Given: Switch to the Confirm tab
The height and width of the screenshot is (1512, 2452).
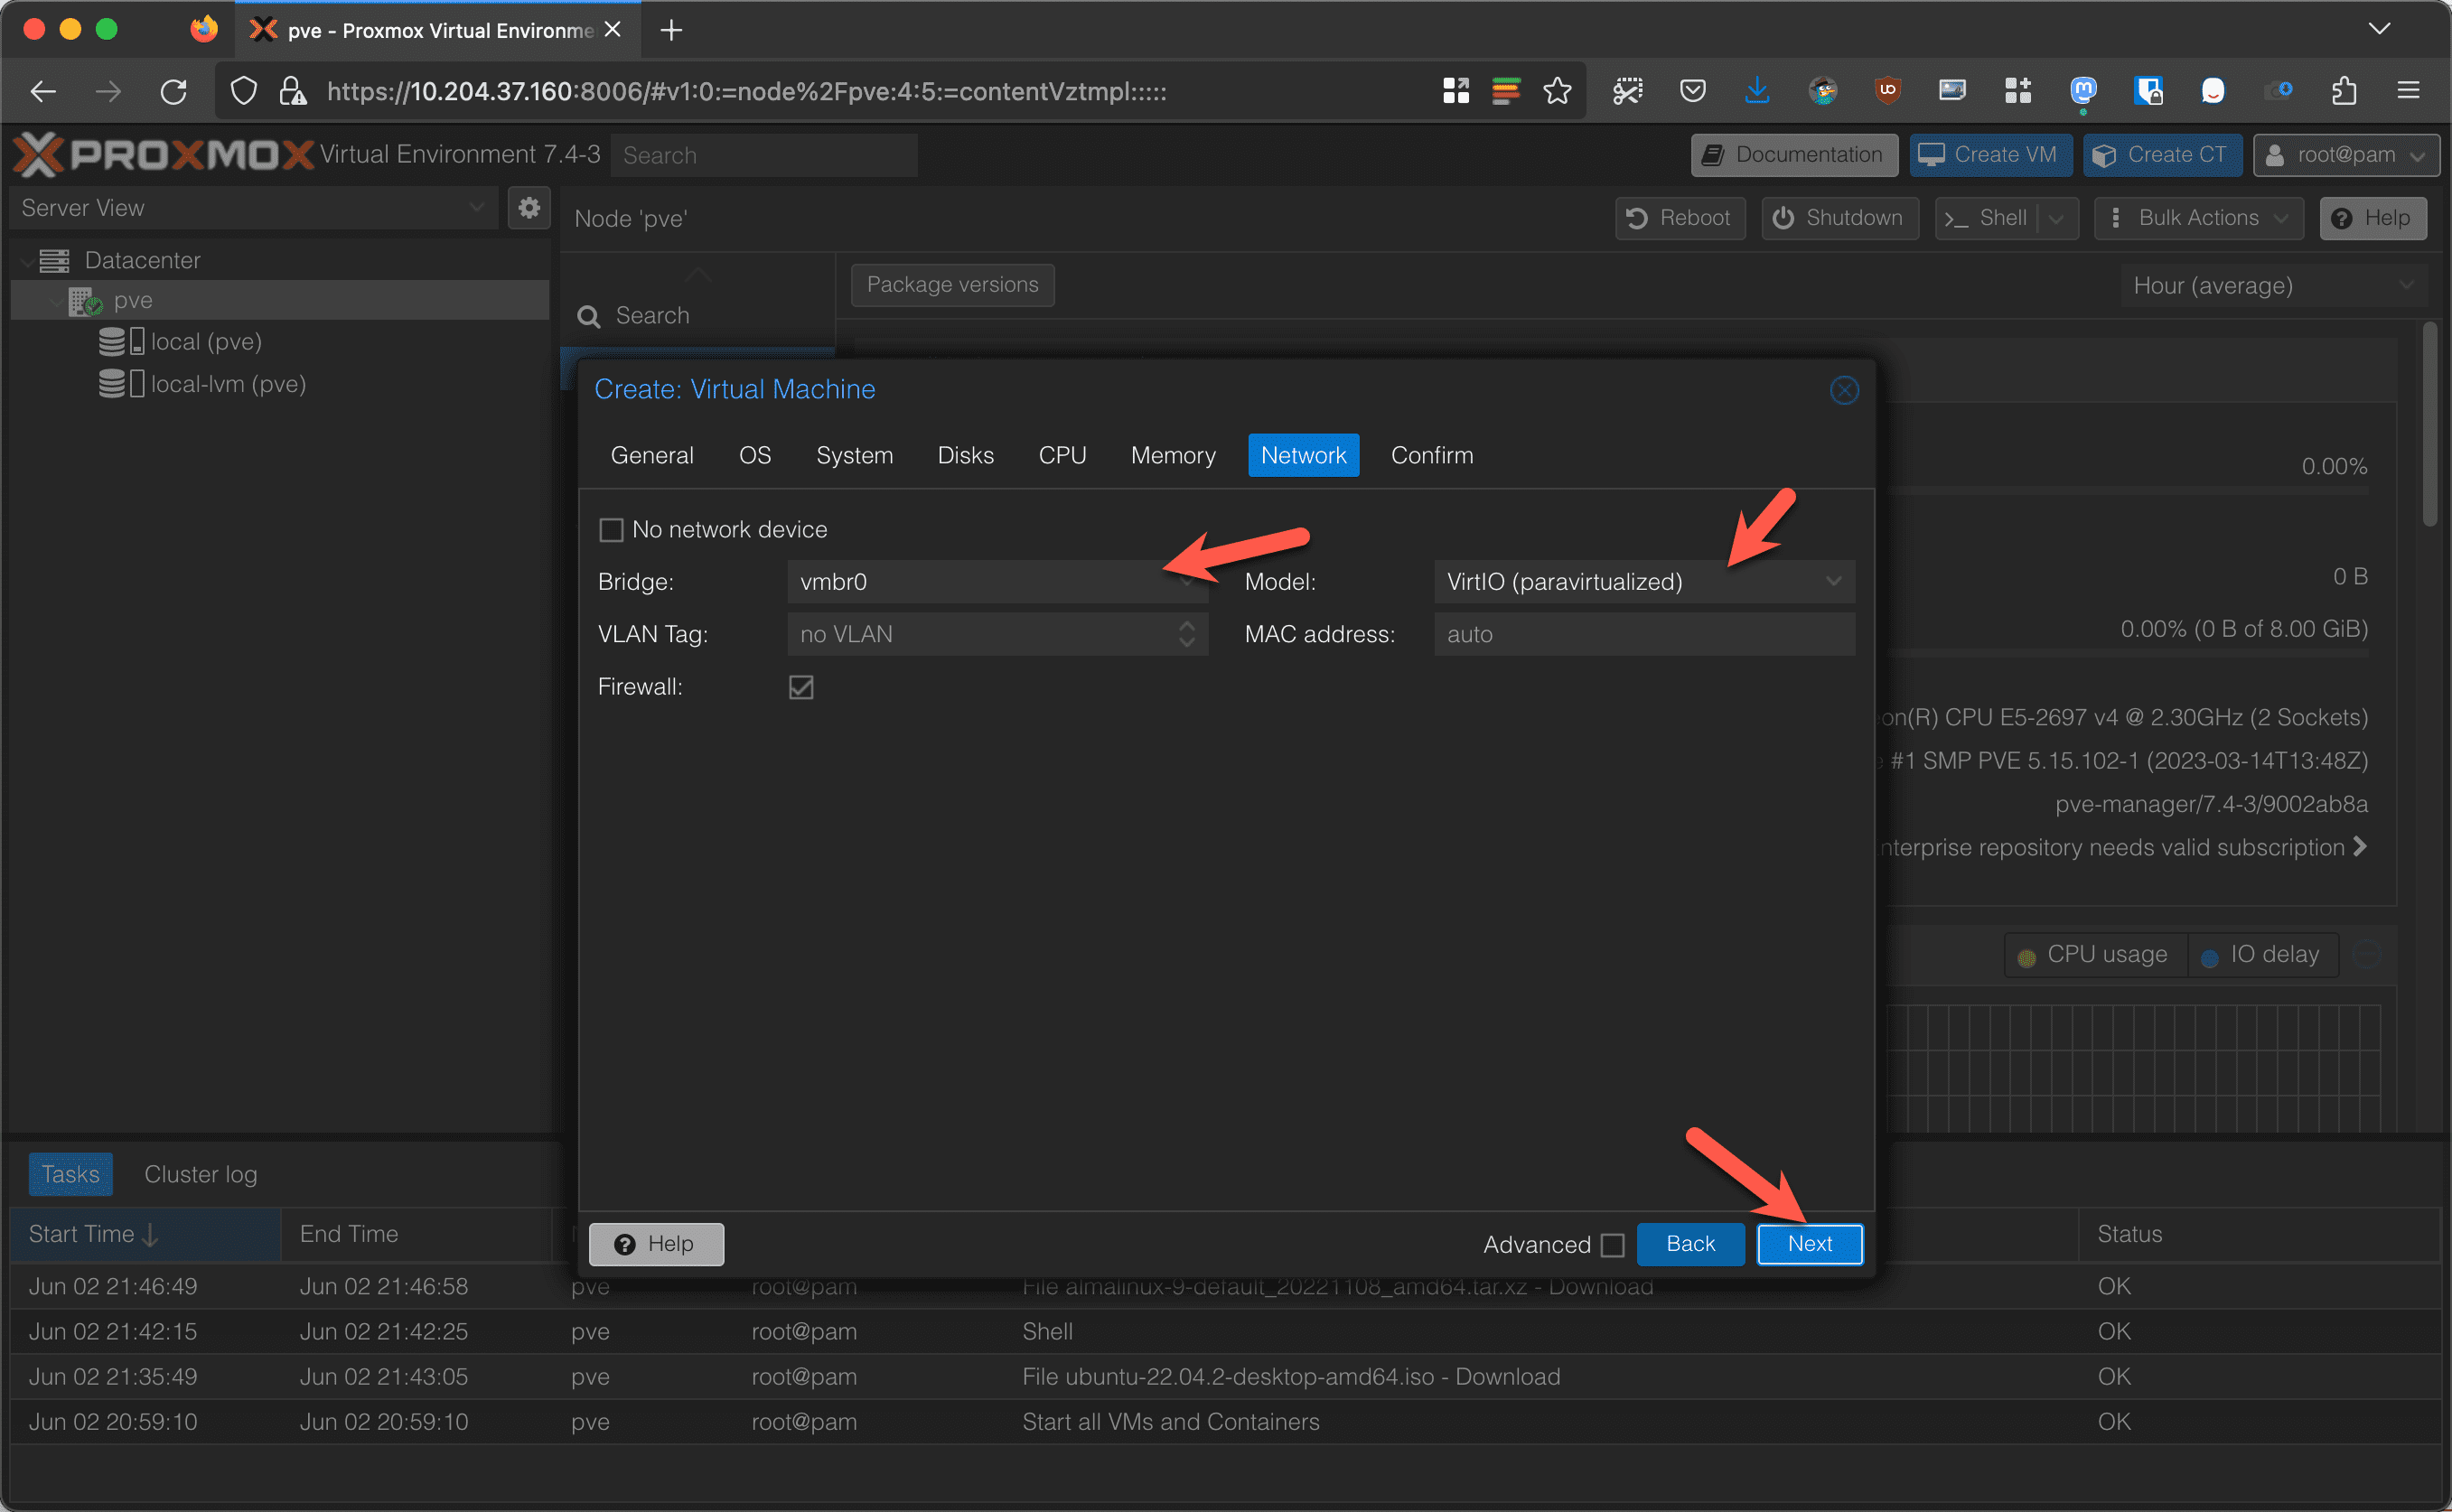Looking at the screenshot, I should pos(1432,455).
